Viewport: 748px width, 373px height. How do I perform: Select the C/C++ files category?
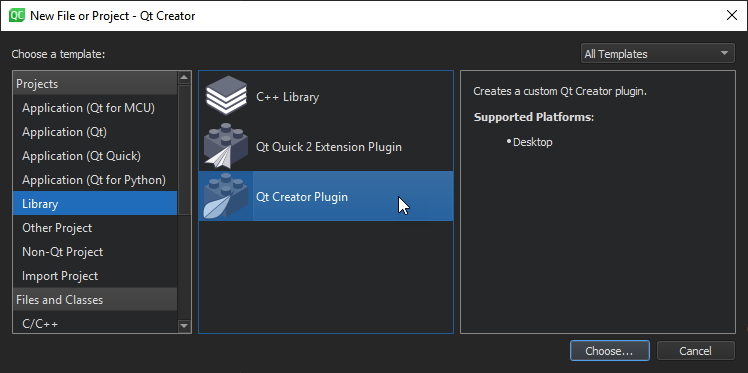coord(95,323)
